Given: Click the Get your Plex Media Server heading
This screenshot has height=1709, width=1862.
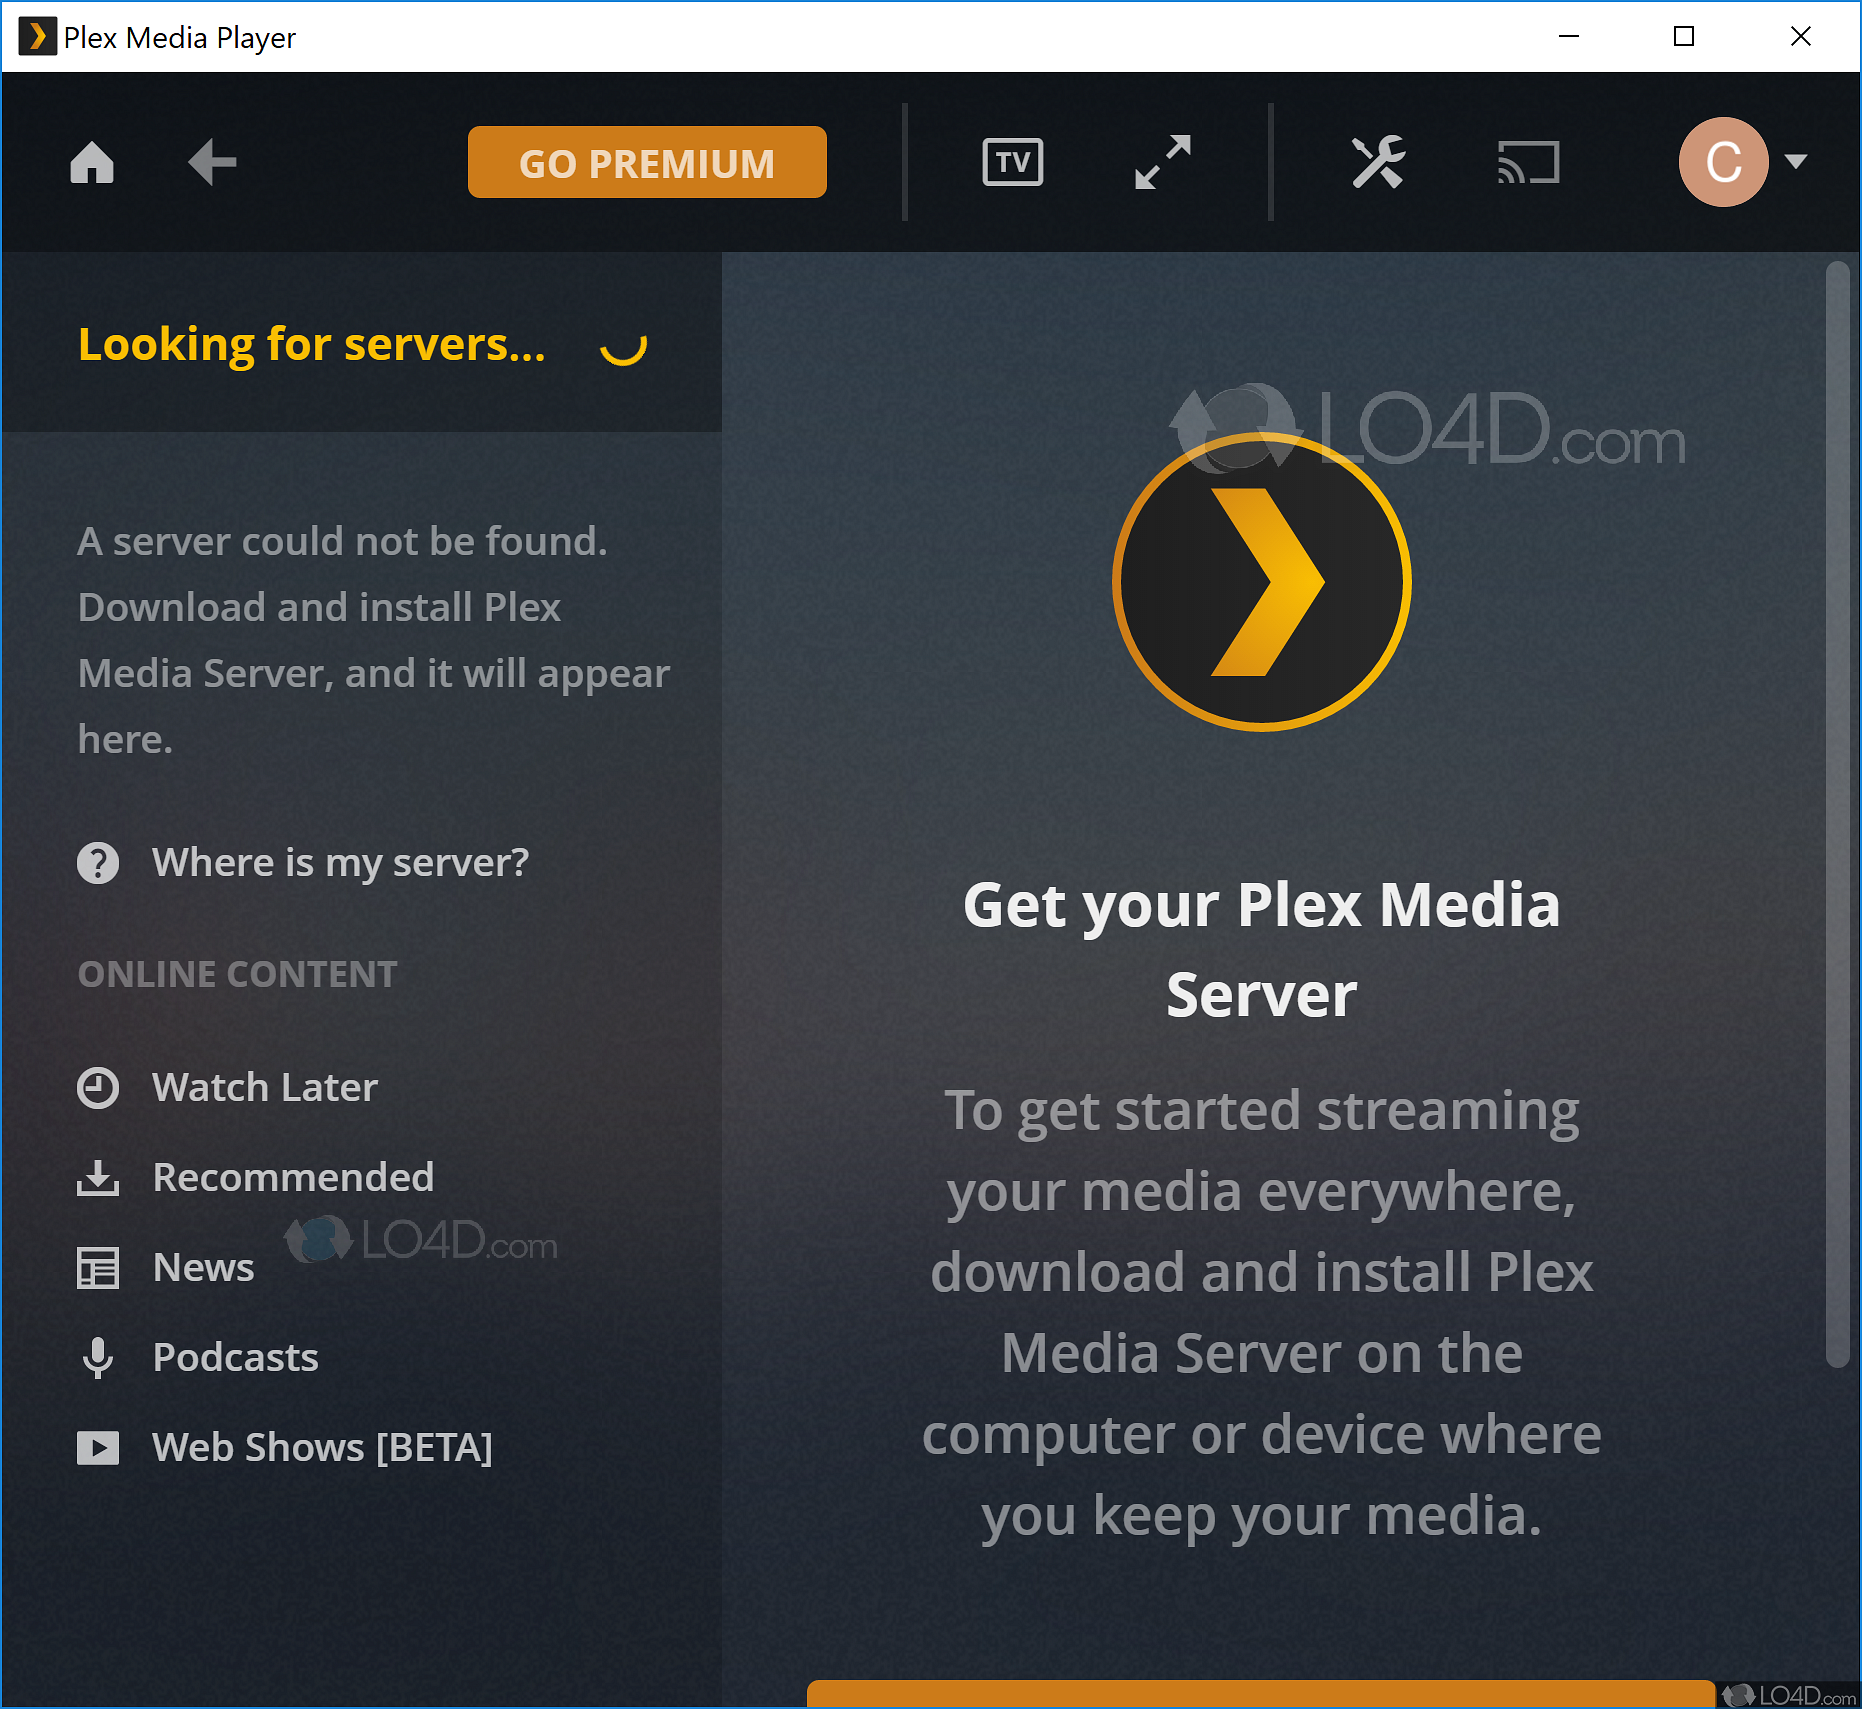Looking at the screenshot, I should coord(1262,950).
